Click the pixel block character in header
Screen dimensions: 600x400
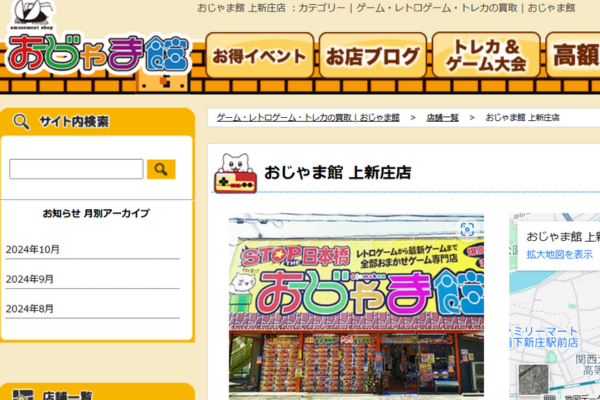tap(163, 82)
